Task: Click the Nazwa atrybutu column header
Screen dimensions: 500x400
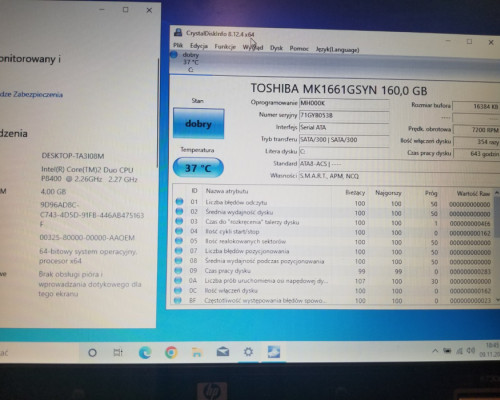Action: 227,191
